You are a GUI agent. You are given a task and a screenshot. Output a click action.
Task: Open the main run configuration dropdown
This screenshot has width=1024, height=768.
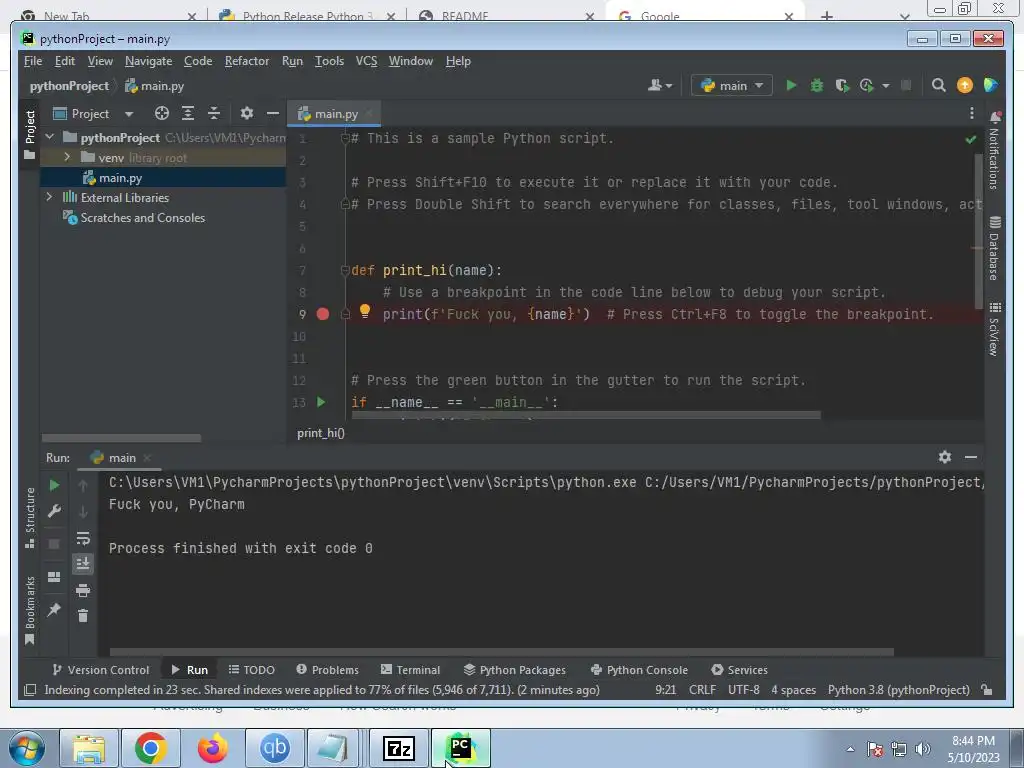coord(732,86)
